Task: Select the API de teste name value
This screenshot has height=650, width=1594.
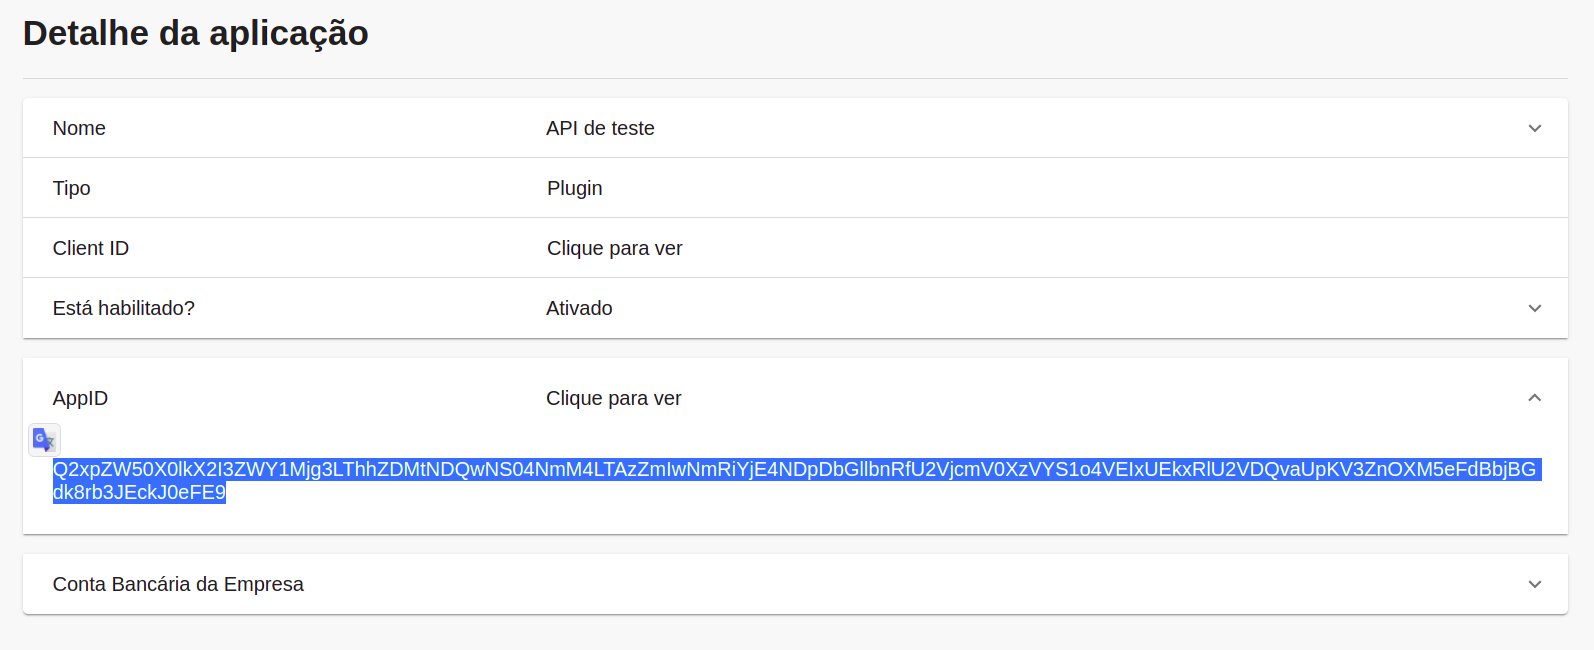Action: point(600,128)
